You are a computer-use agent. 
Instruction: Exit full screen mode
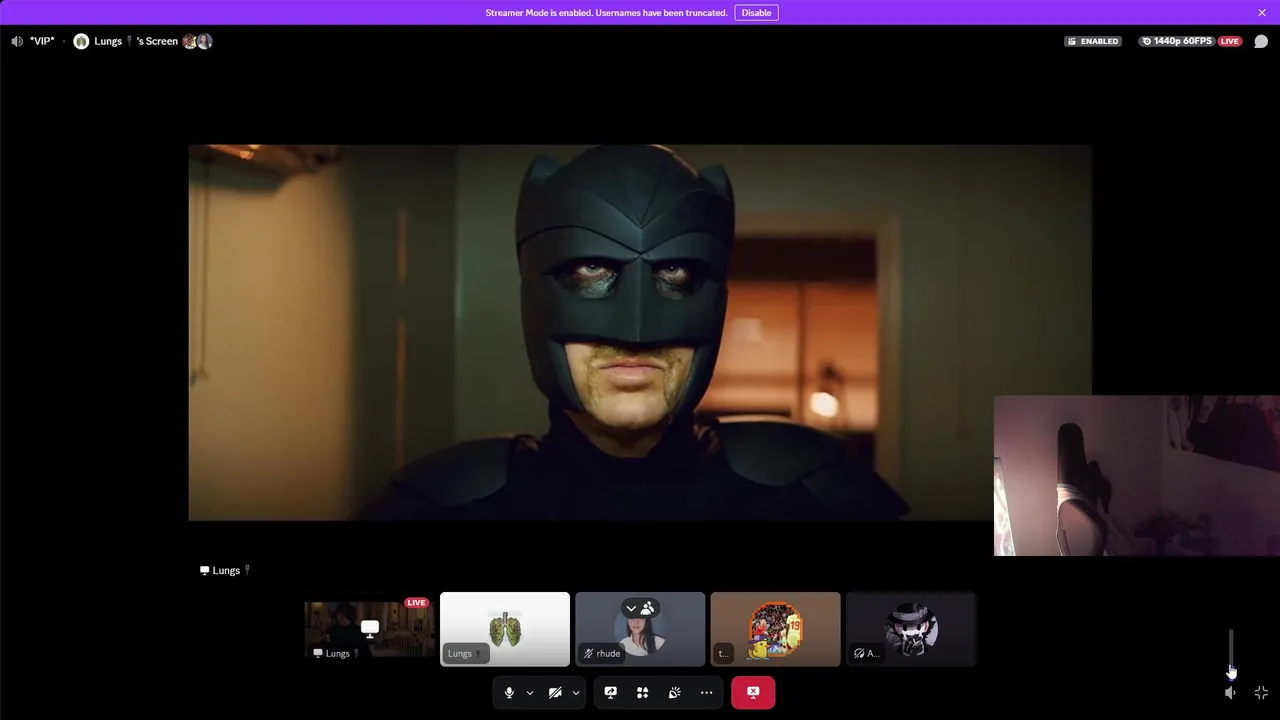[x=1261, y=692]
